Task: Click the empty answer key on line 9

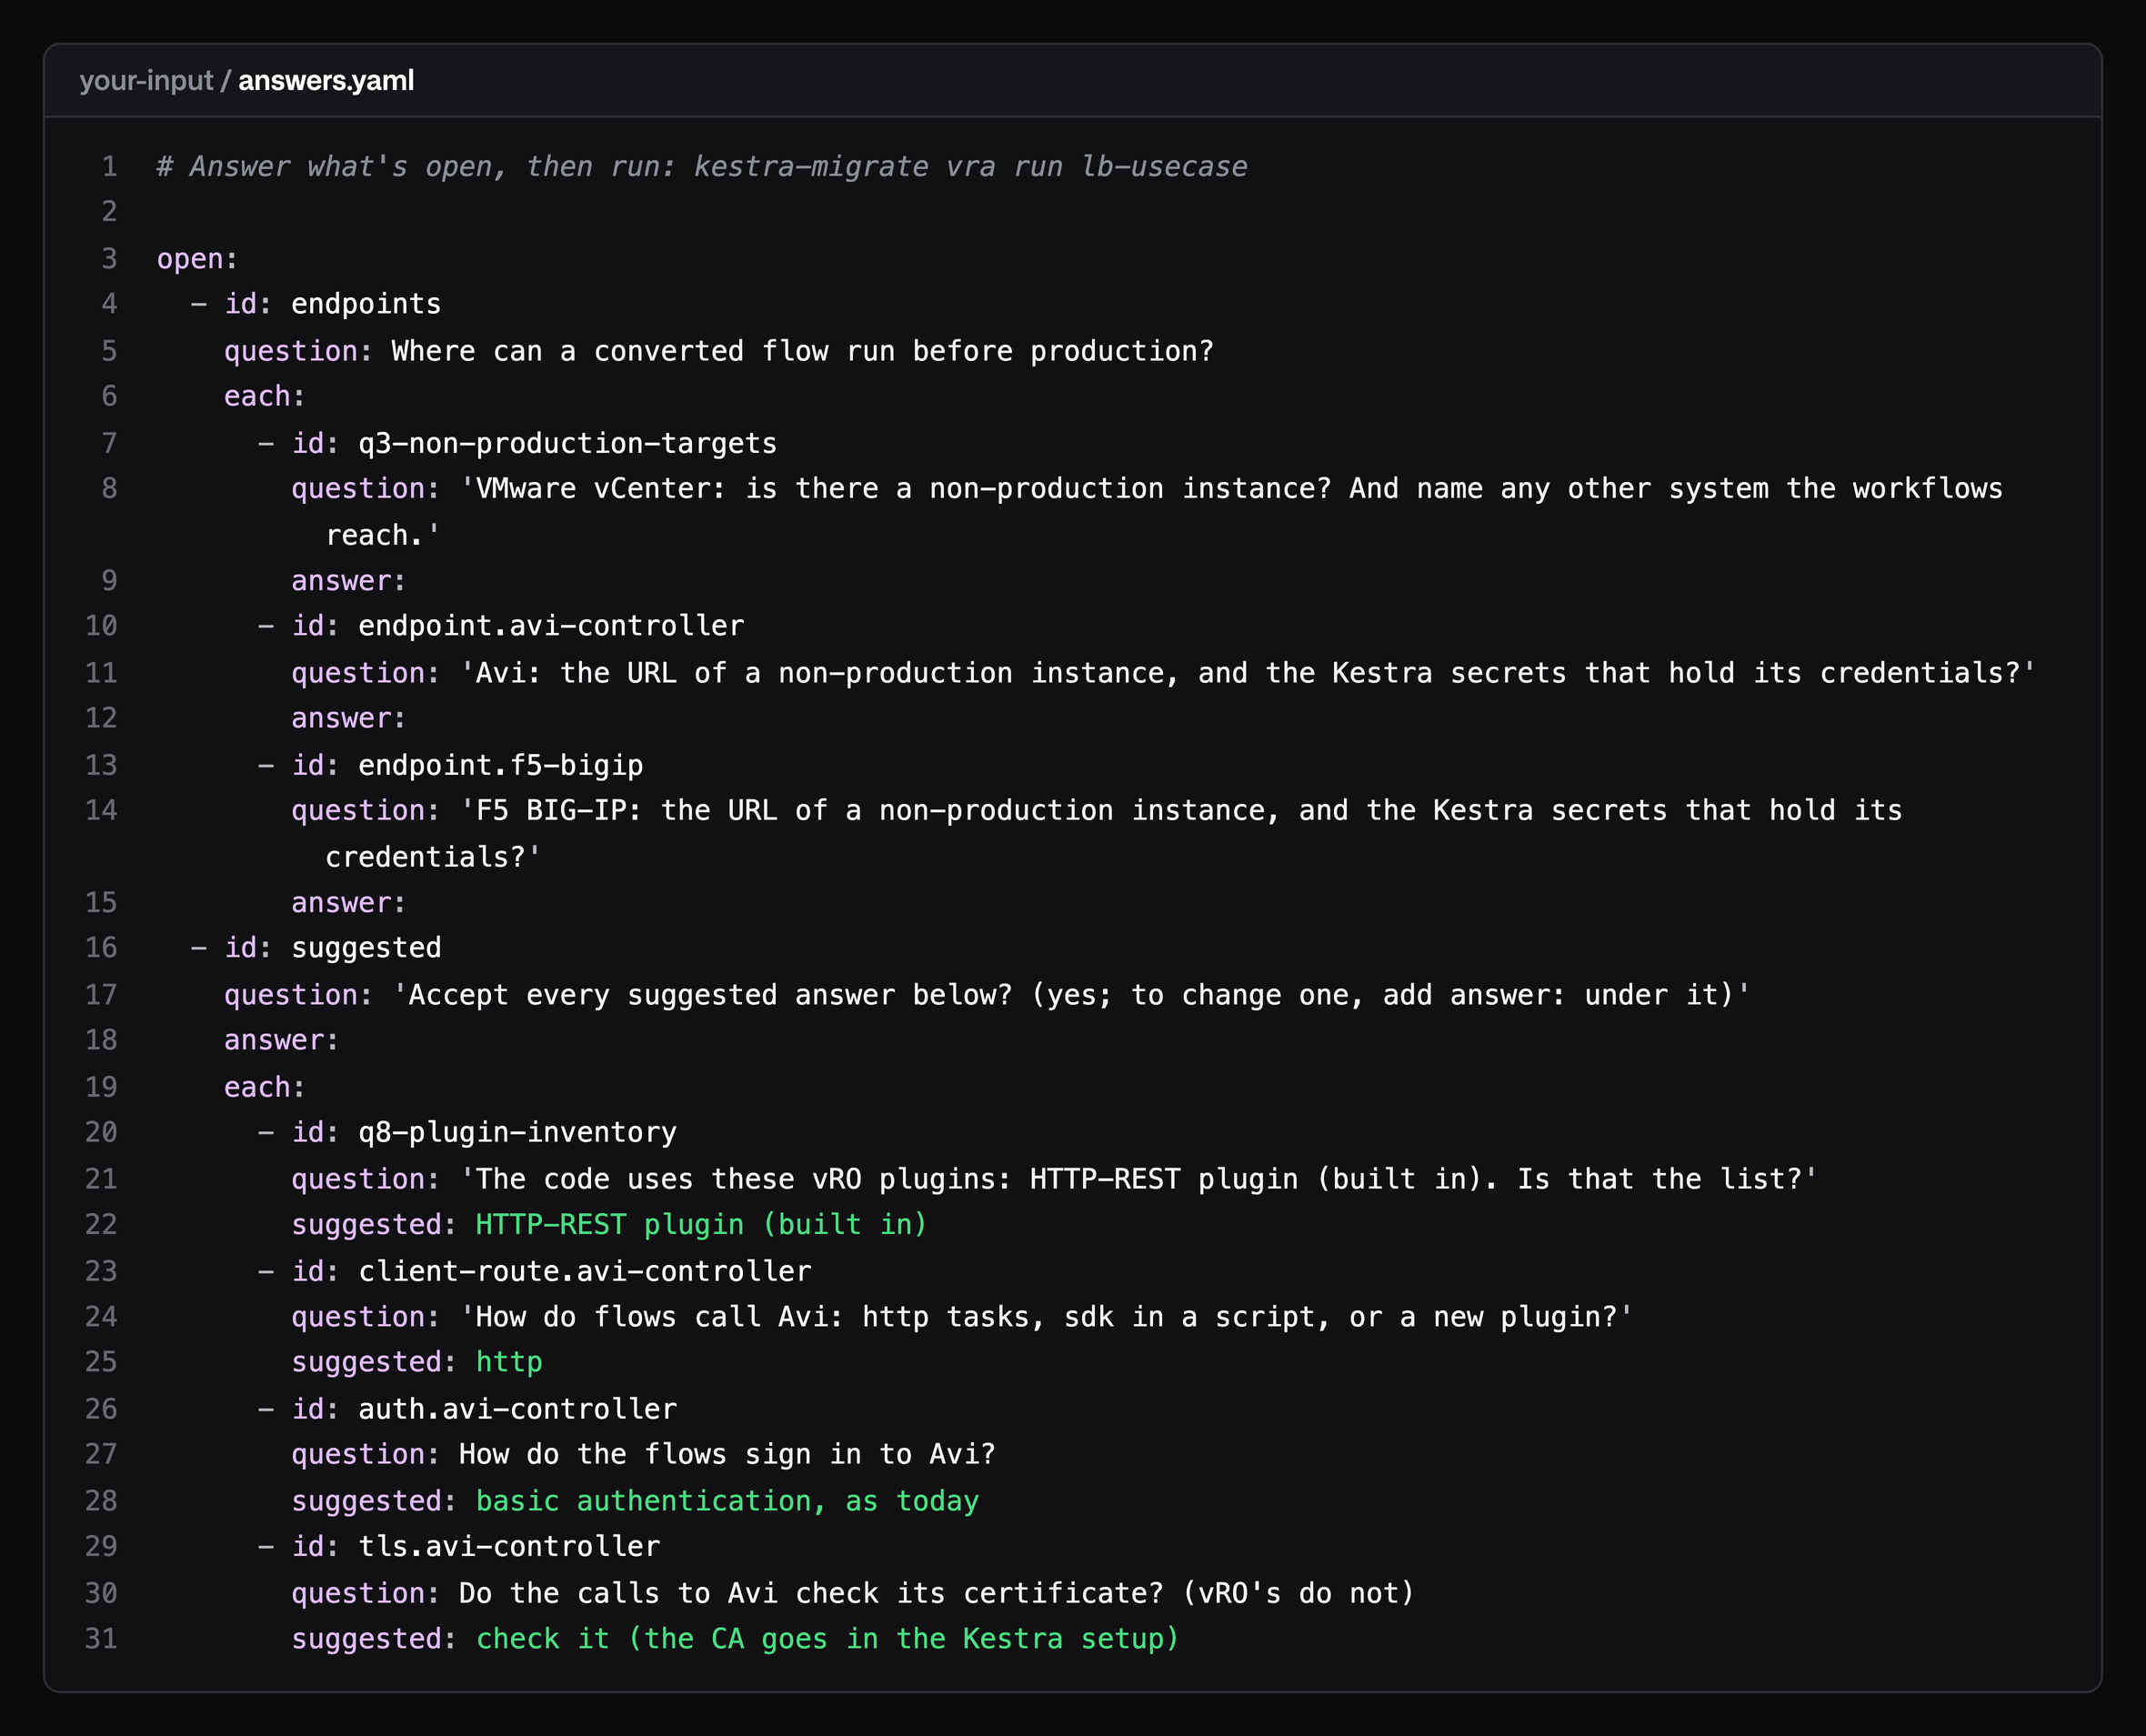Action: pyautogui.click(x=348, y=581)
